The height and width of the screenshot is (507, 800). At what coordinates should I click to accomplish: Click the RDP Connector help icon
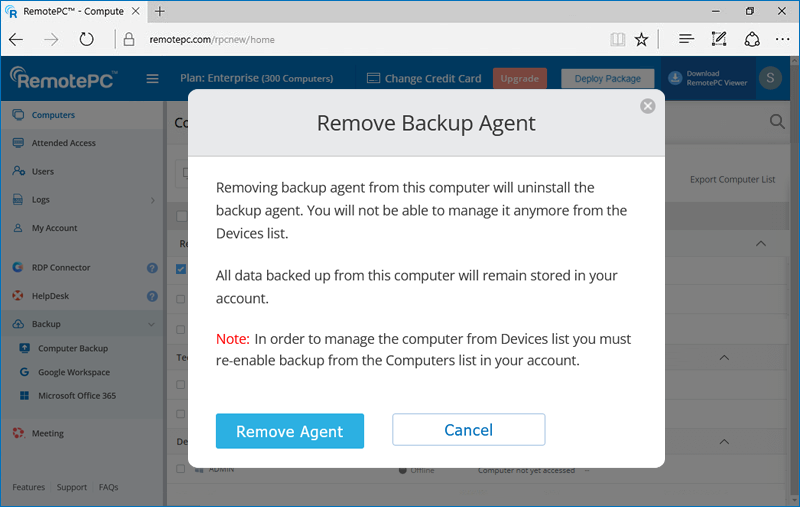tap(152, 268)
